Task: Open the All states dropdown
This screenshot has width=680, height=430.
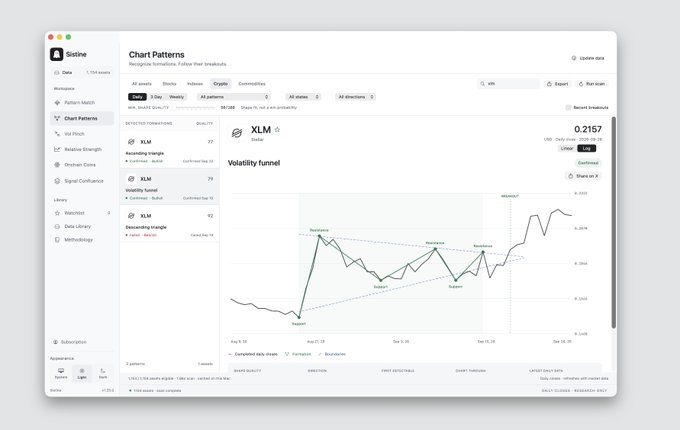Action: click(304, 97)
